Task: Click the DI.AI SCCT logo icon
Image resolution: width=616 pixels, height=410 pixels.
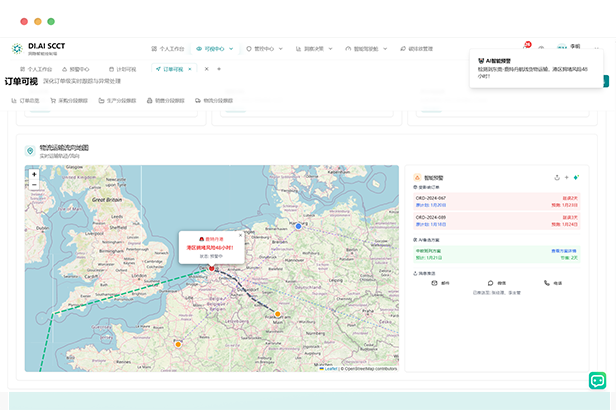Action: [x=17, y=48]
